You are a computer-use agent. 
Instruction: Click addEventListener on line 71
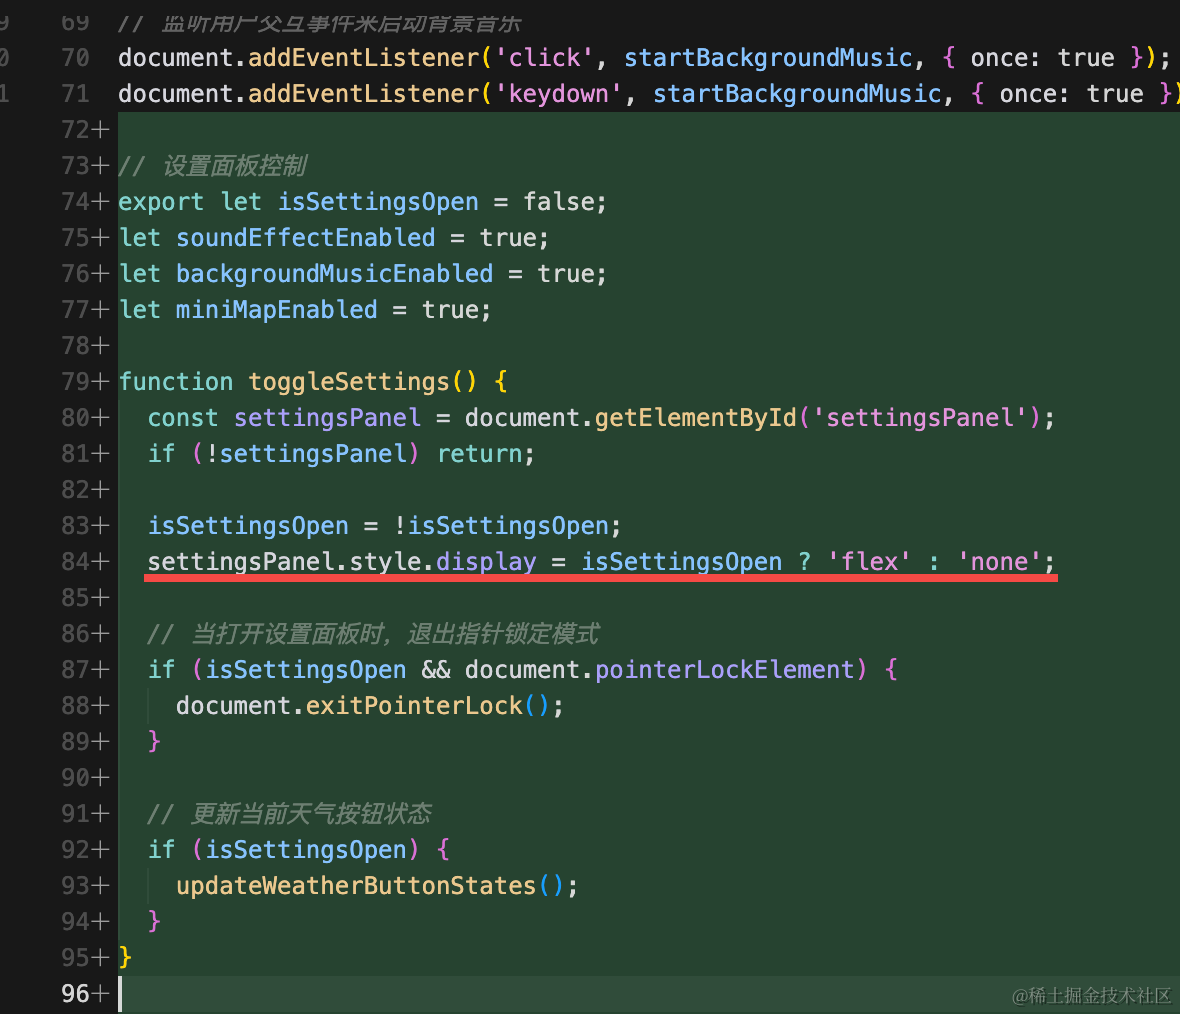pyautogui.click(x=363, y=94)
